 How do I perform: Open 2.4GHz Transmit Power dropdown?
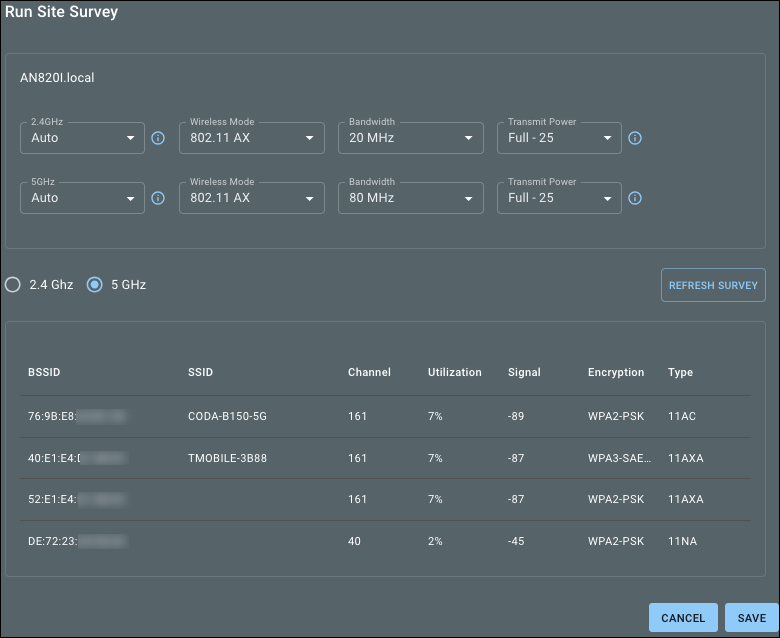(x=559, y=138)
